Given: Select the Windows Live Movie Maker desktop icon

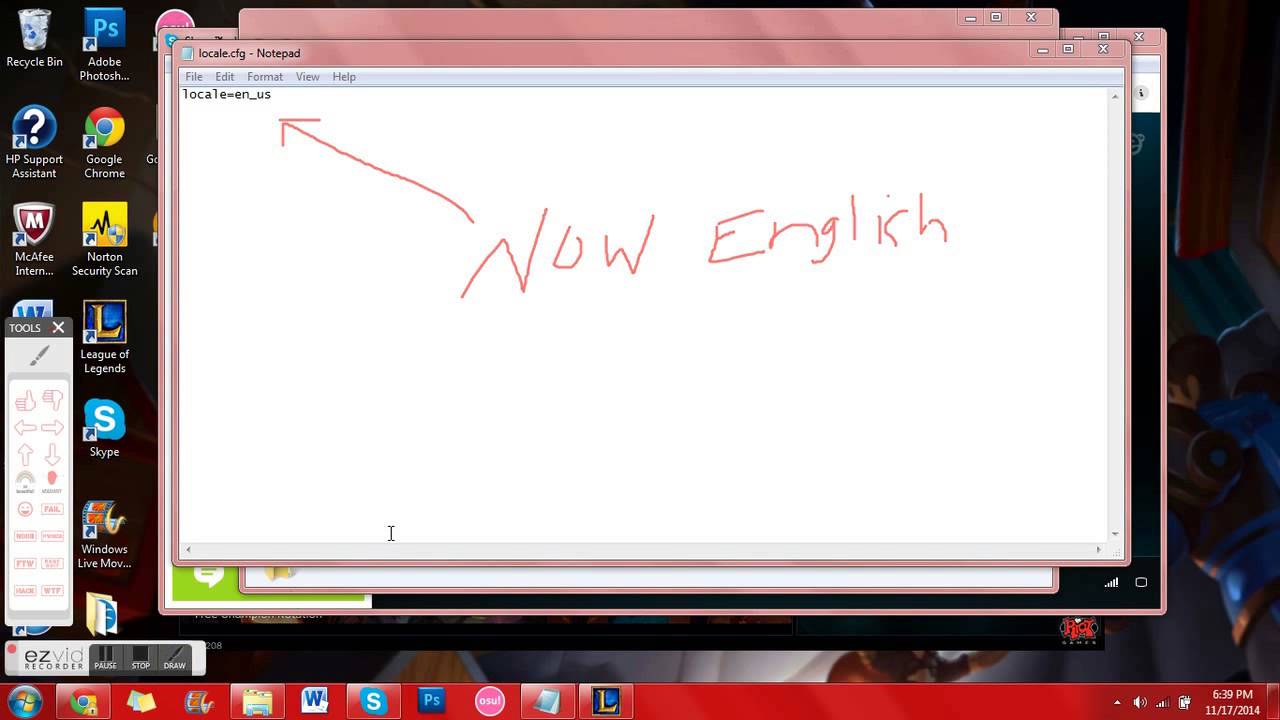Looking at the screenshot, I should pos(104,534).
